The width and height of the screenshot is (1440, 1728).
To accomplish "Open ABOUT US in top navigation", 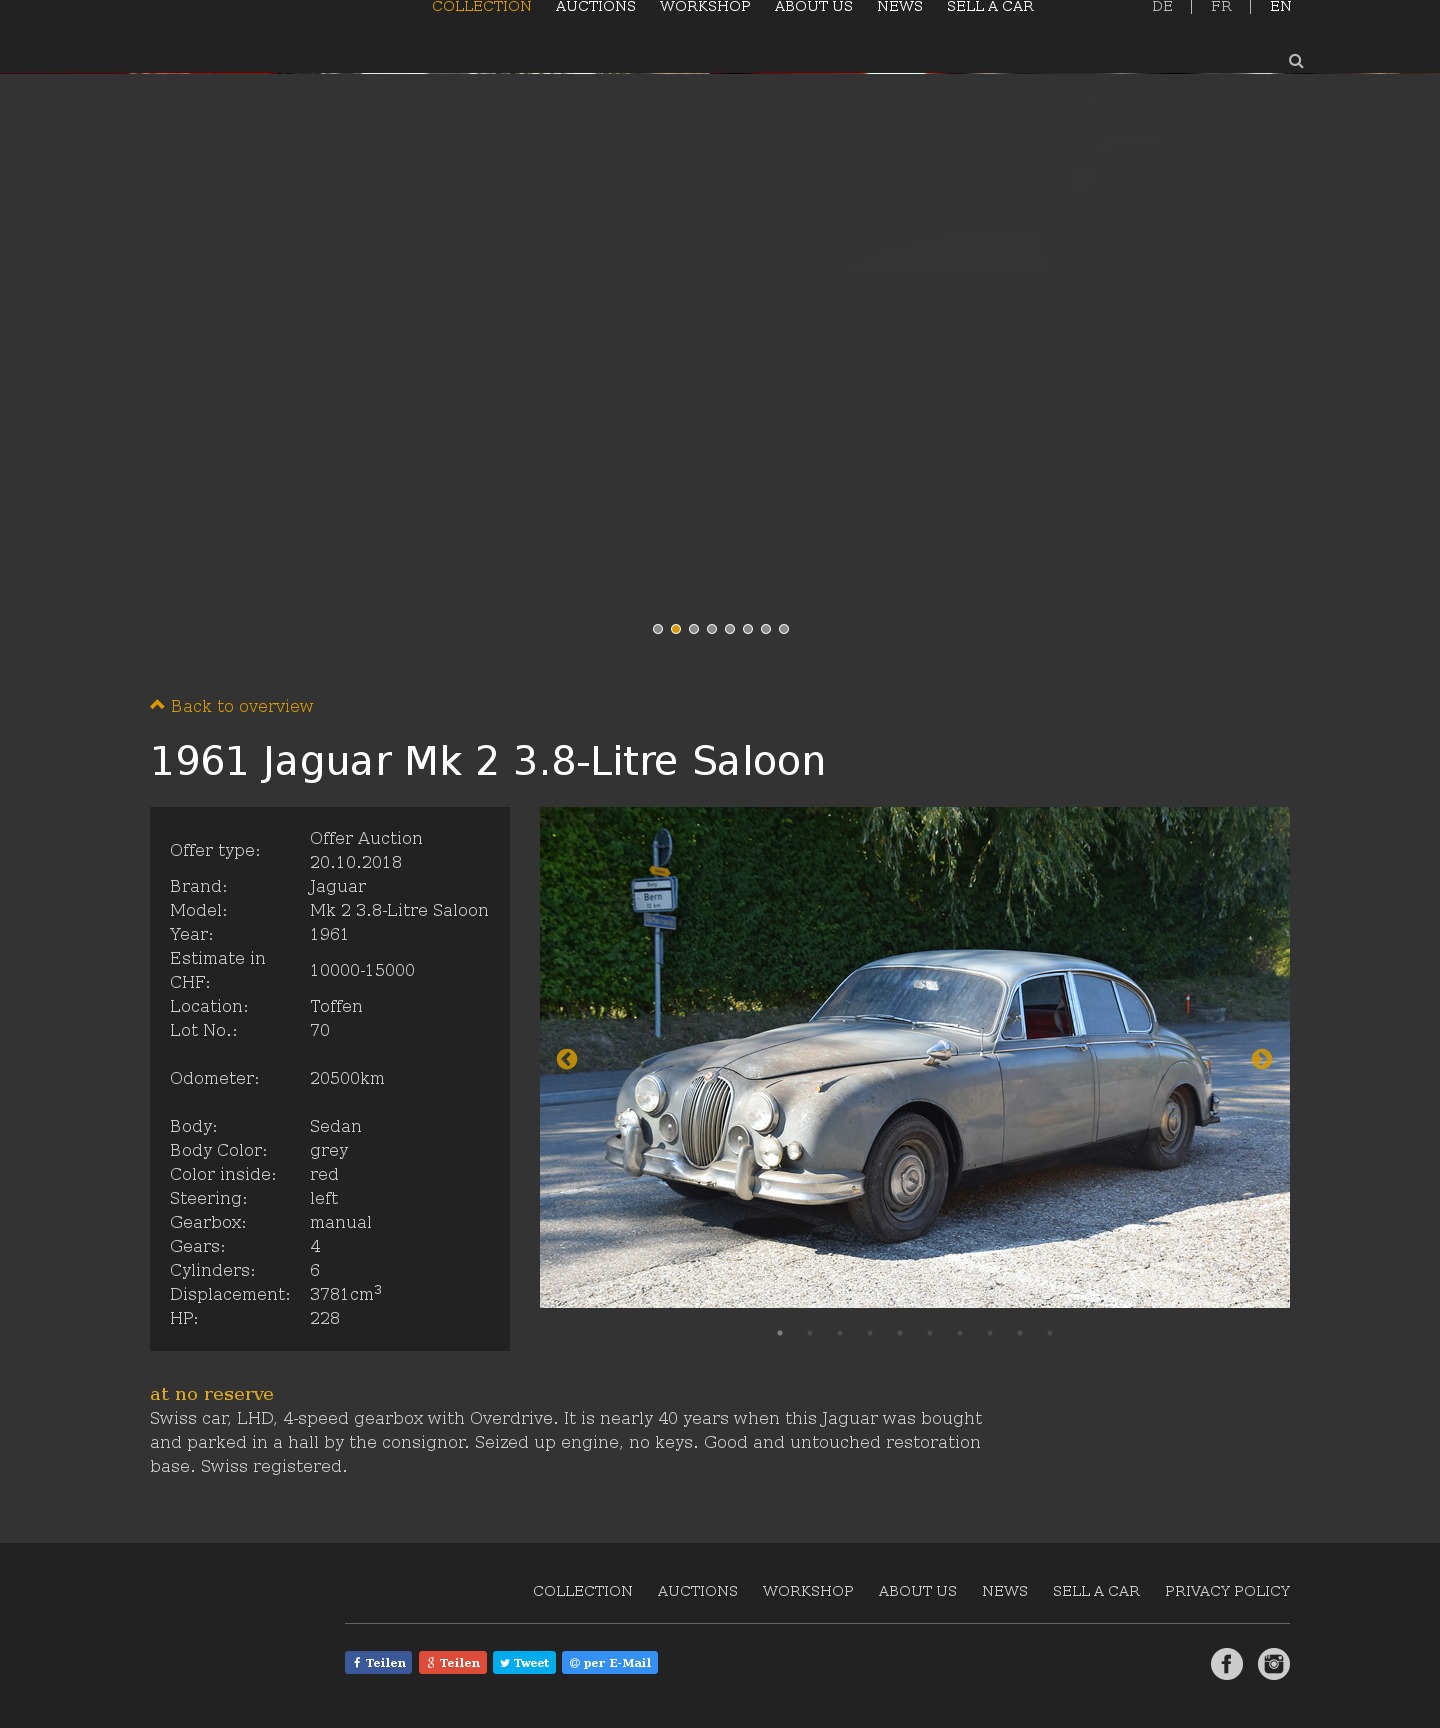I will coord(814,7).
